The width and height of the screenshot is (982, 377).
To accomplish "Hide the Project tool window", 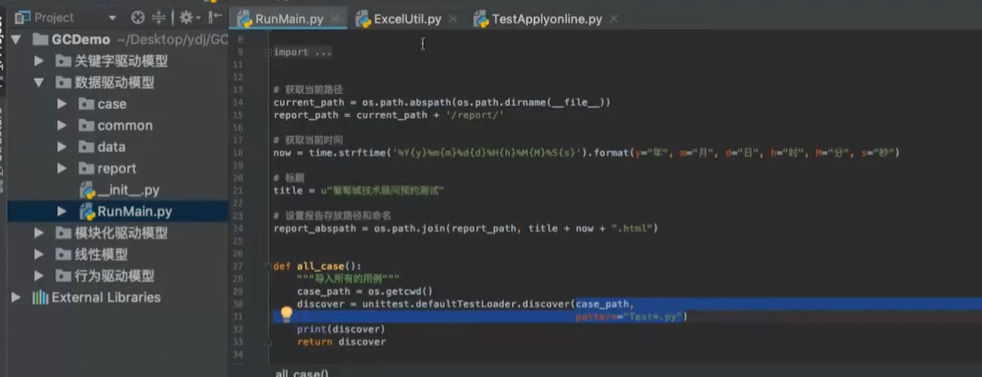I will [215, 18].
